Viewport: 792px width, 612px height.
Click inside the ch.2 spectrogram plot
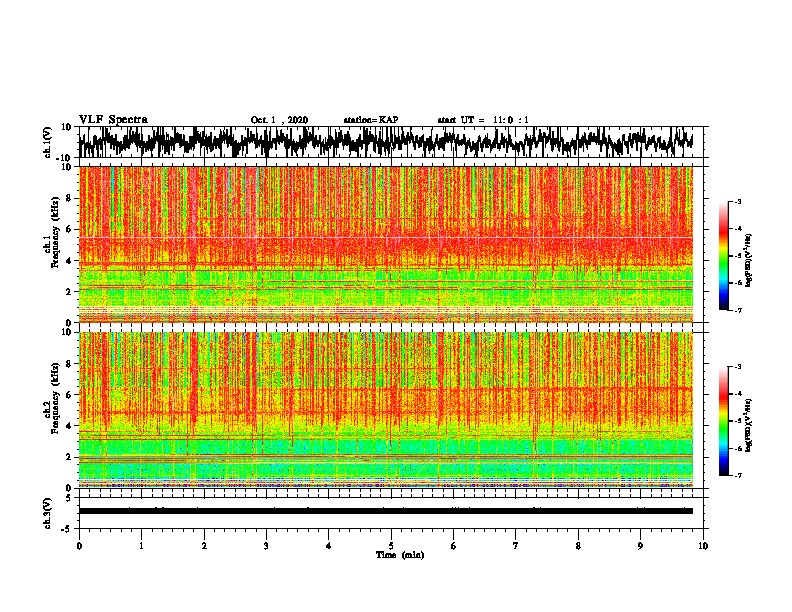[386, 410]
